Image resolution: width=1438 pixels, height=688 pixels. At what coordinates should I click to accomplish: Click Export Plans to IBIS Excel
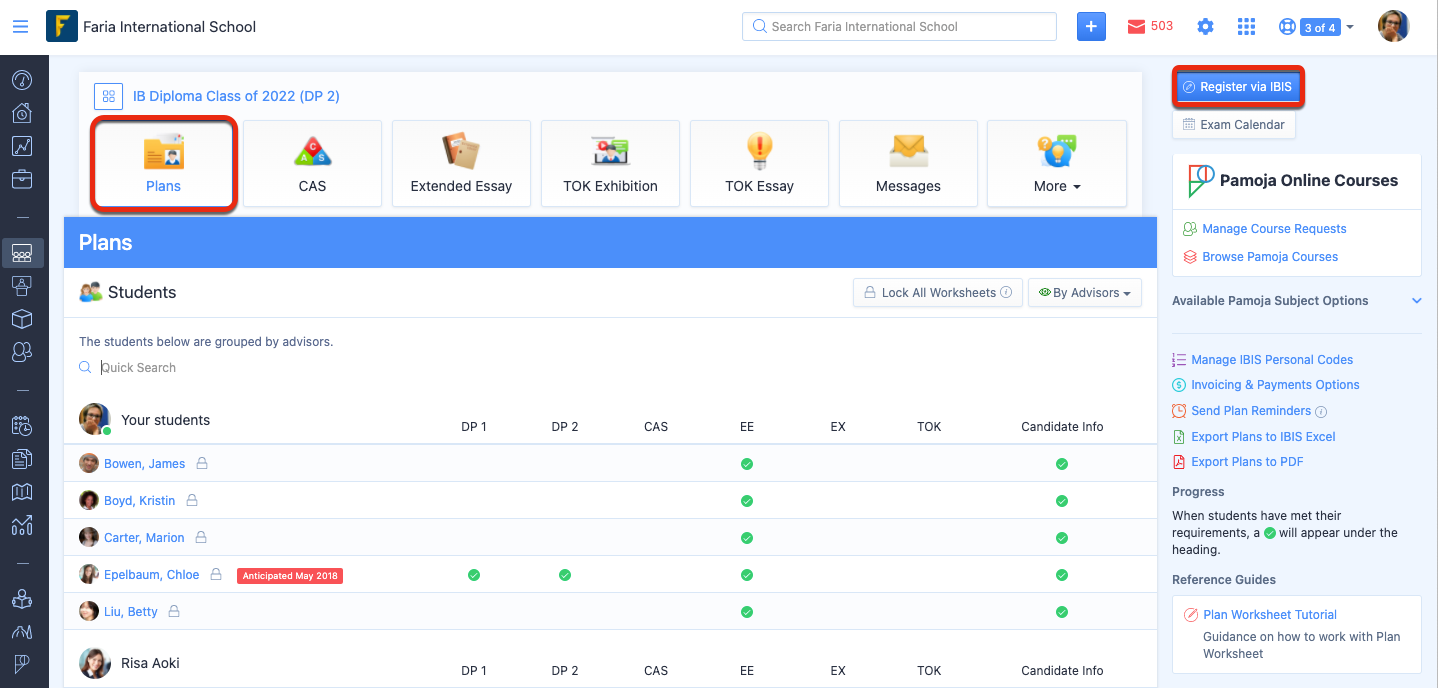coord(1263,437)
